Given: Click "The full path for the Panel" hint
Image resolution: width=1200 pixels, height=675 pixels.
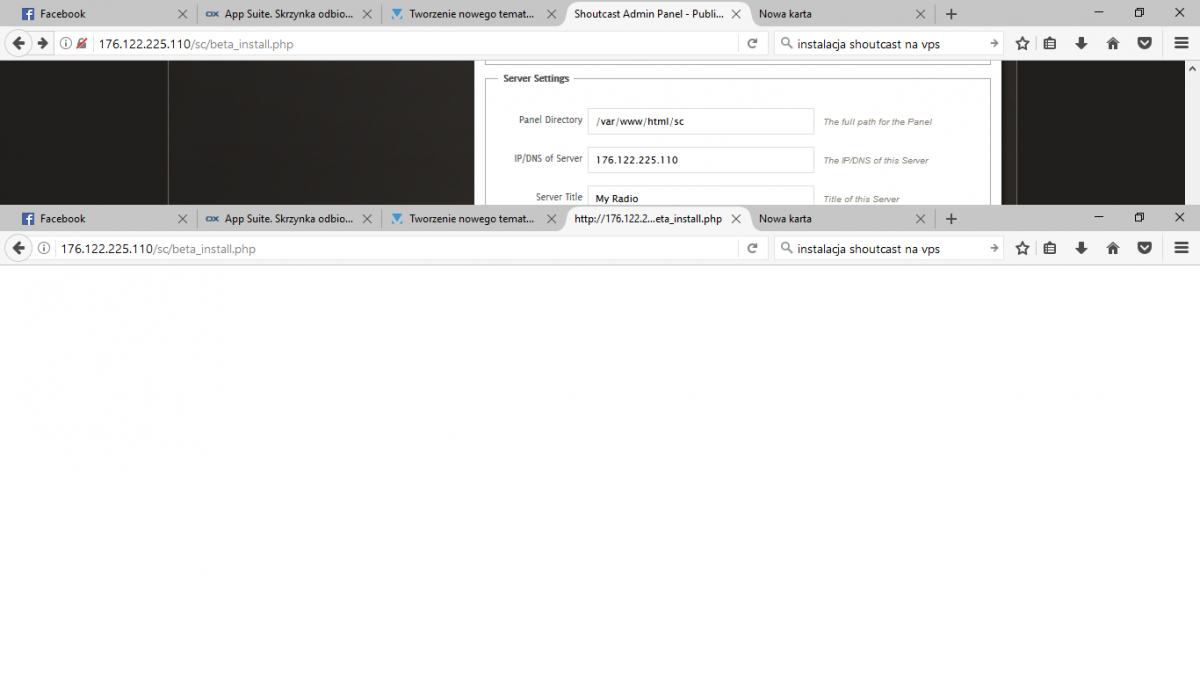Looking at the screenshot, I should click(878, 122).
